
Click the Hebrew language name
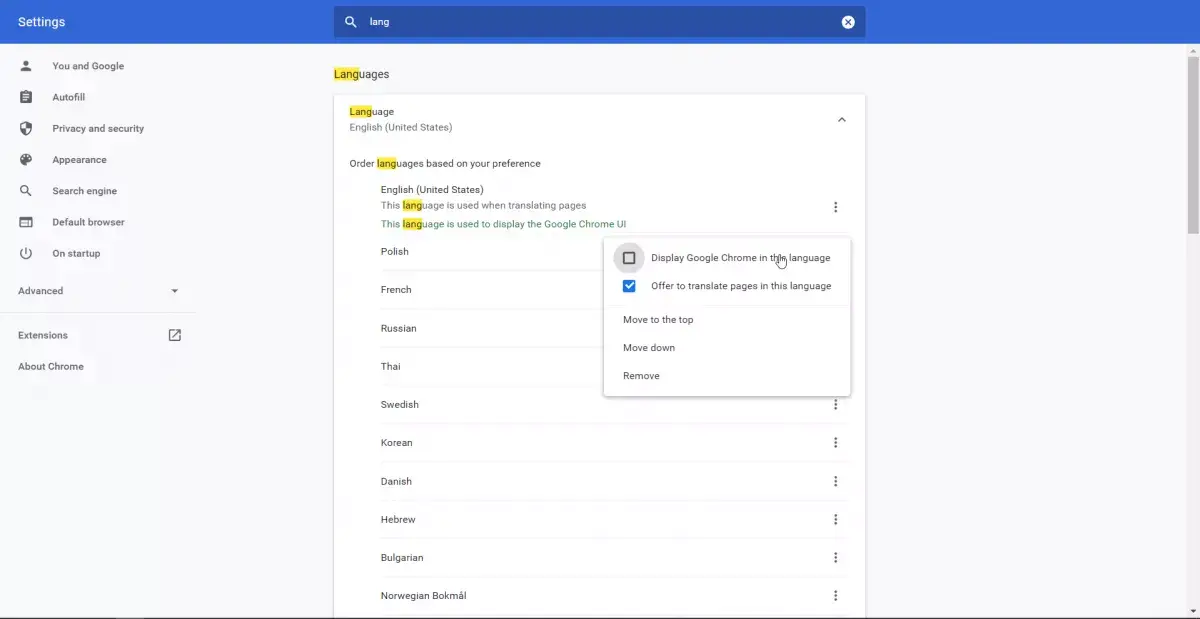pyautogui.click(x=398, y=520)
